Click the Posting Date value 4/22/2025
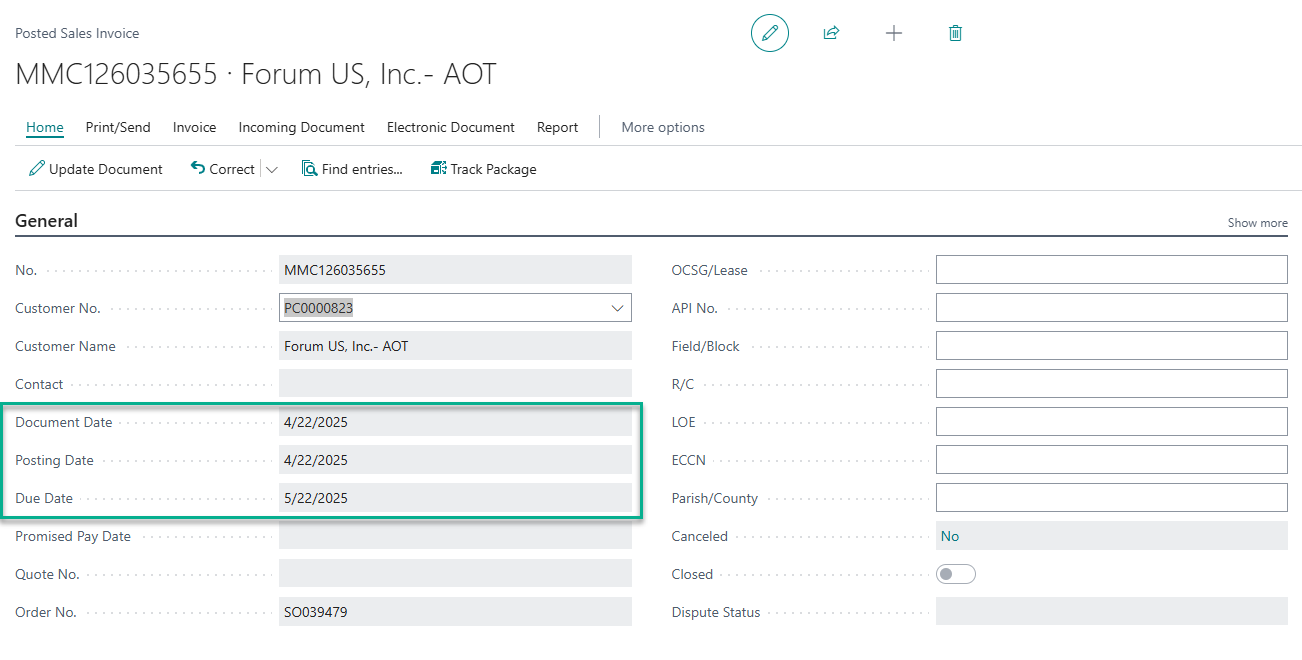This screenshot has width=1302, height=660. [x=455, y=460]
